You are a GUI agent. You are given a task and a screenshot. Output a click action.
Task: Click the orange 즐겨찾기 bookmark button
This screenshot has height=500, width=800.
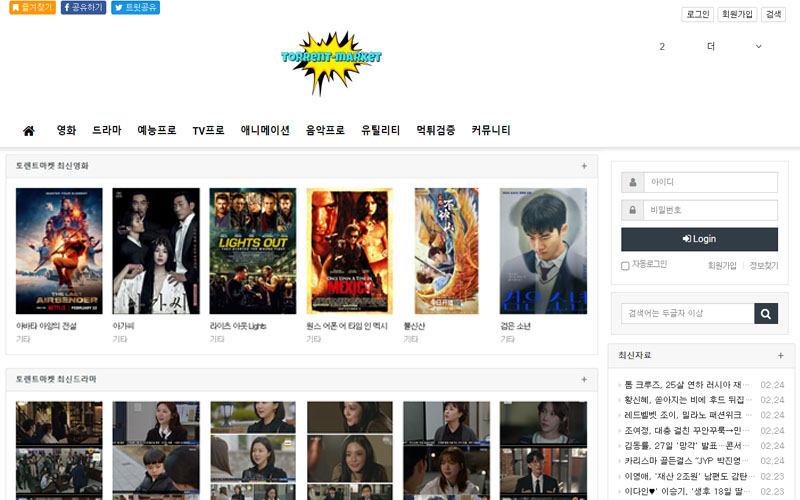(33, 7)
